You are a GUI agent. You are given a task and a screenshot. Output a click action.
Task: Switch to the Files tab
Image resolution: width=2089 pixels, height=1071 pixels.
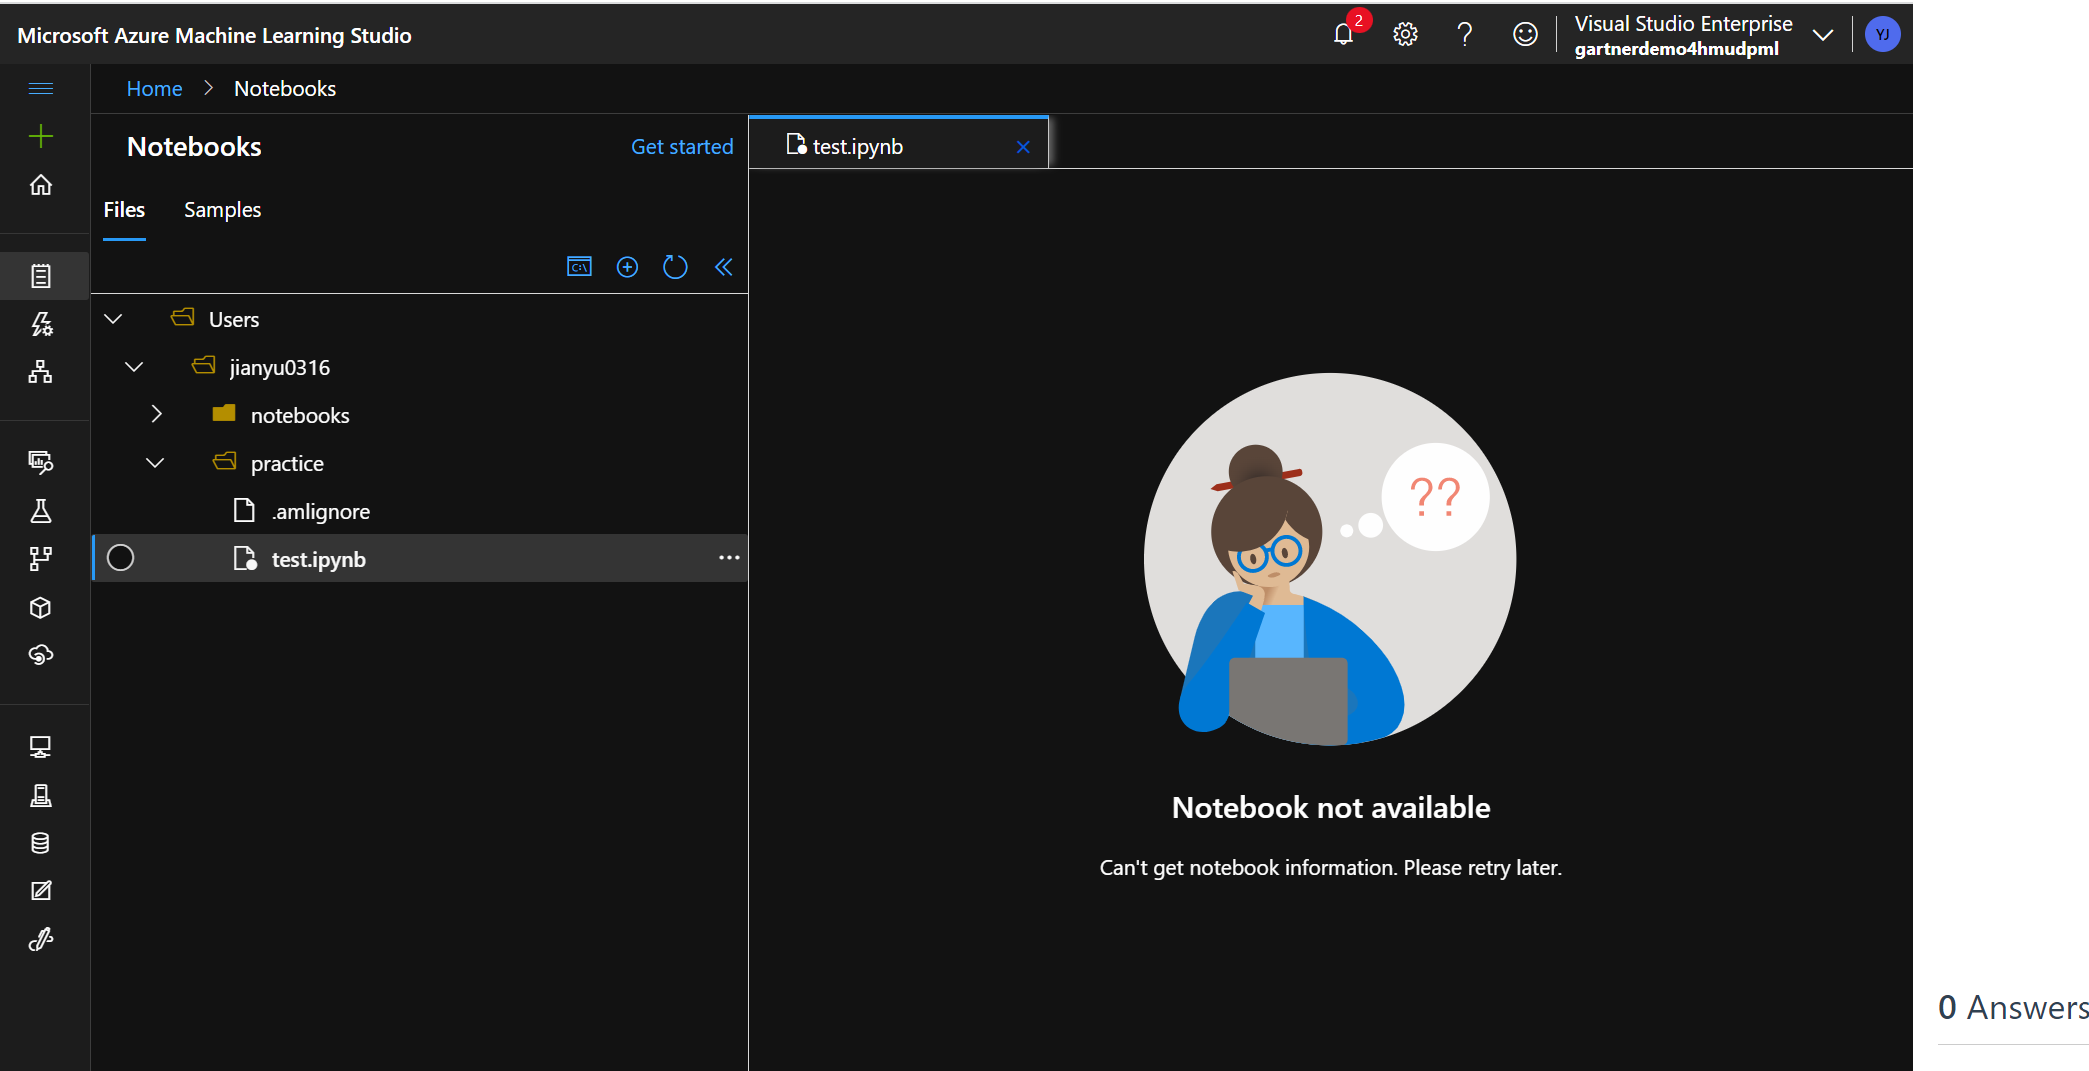click(x=124, y=210)
